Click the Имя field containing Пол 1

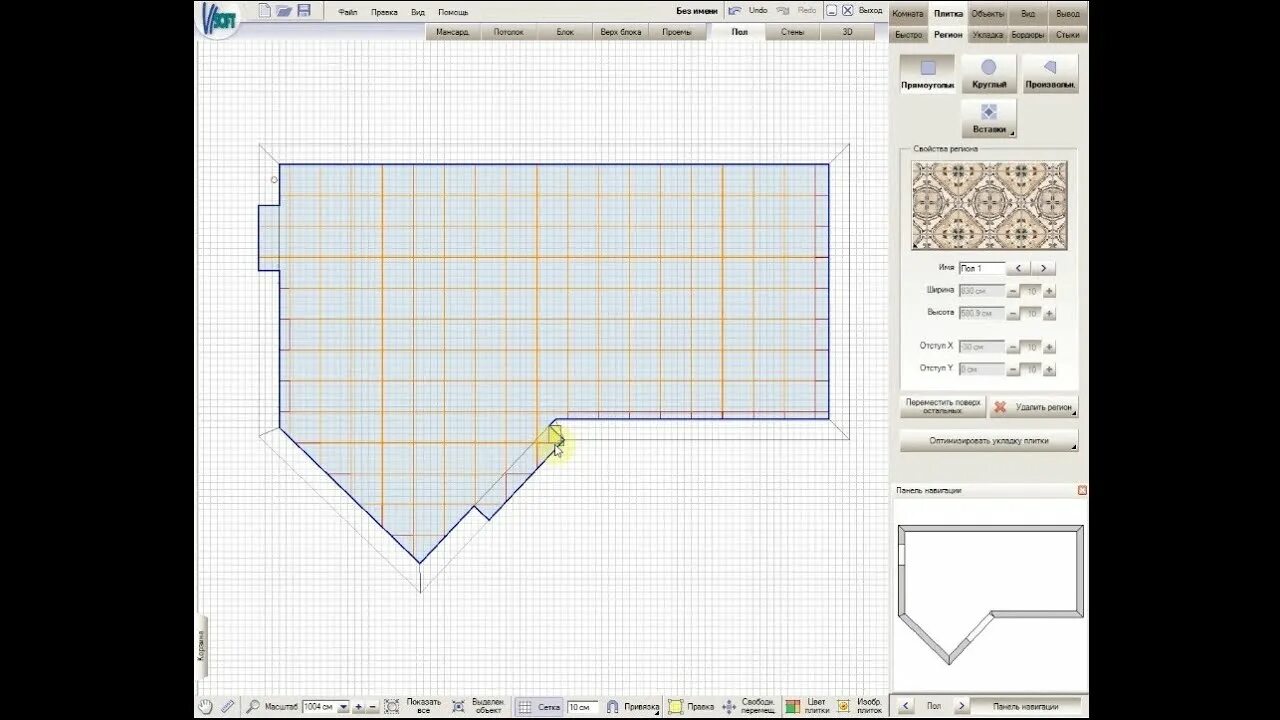981,268
